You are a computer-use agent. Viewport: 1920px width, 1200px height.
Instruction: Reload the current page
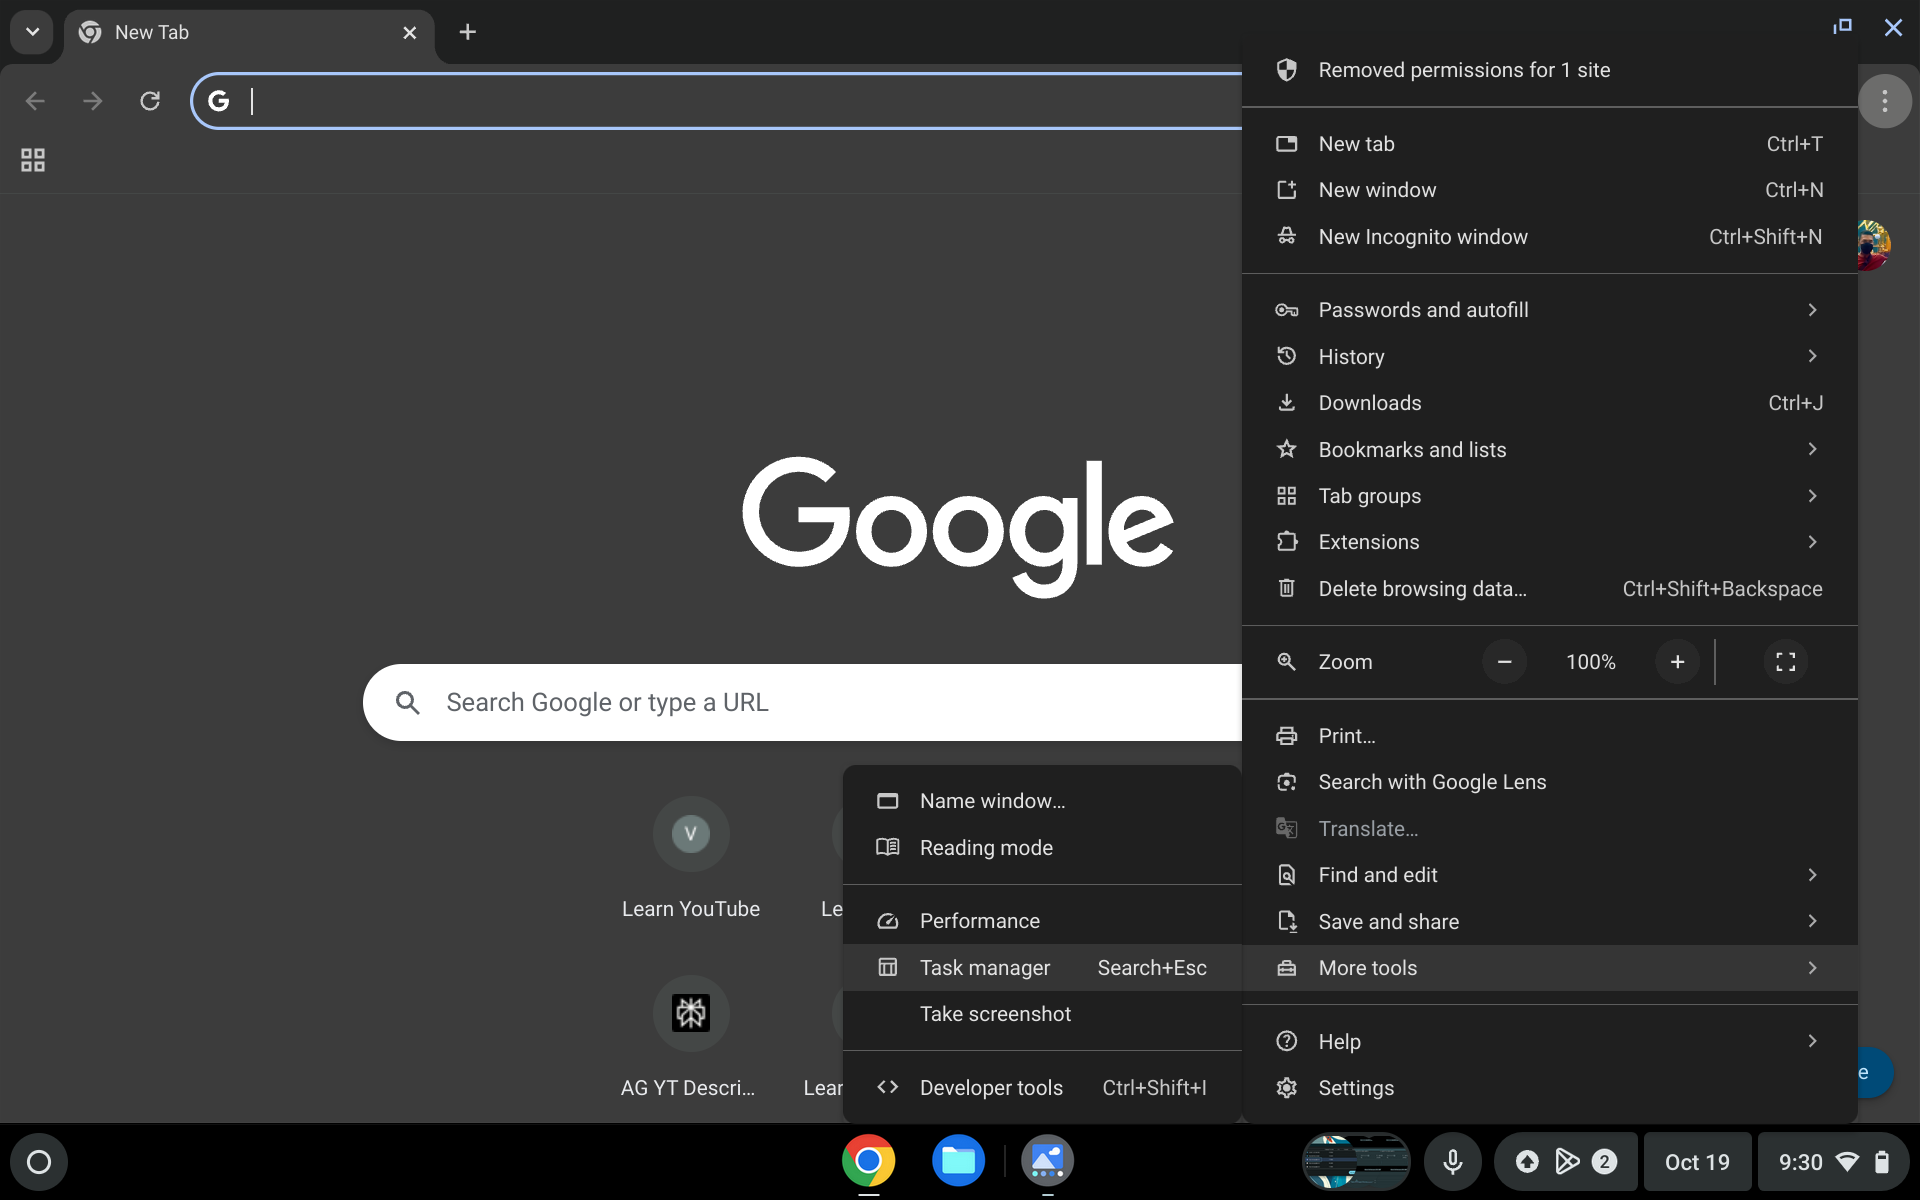click(x=150, y=101)
